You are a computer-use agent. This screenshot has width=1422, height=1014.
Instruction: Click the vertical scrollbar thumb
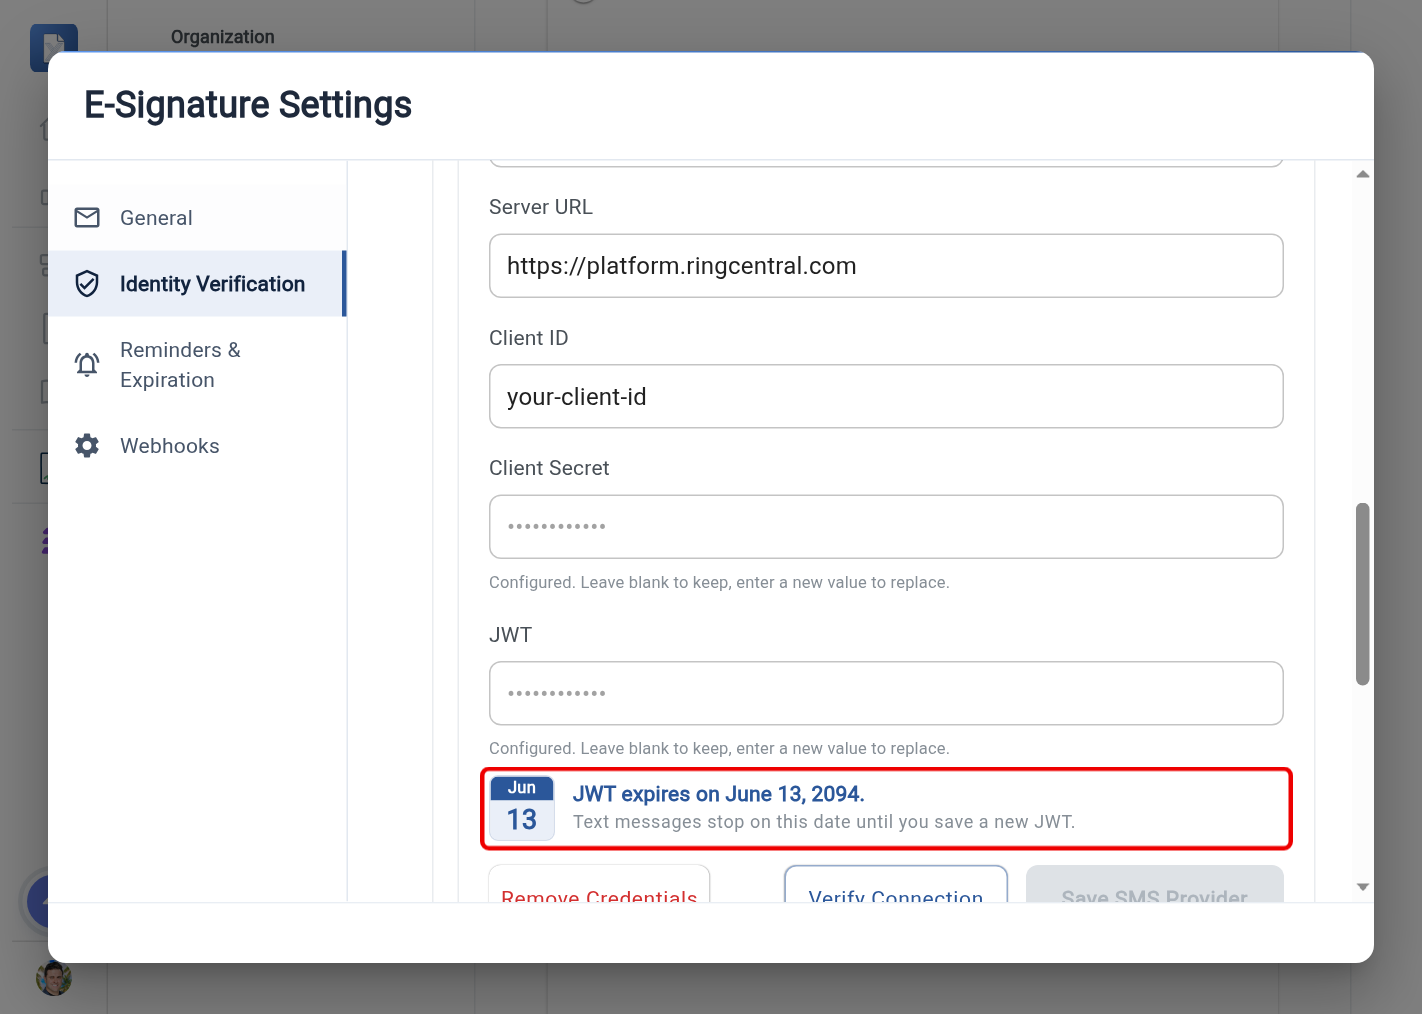tap(1362, 594)
